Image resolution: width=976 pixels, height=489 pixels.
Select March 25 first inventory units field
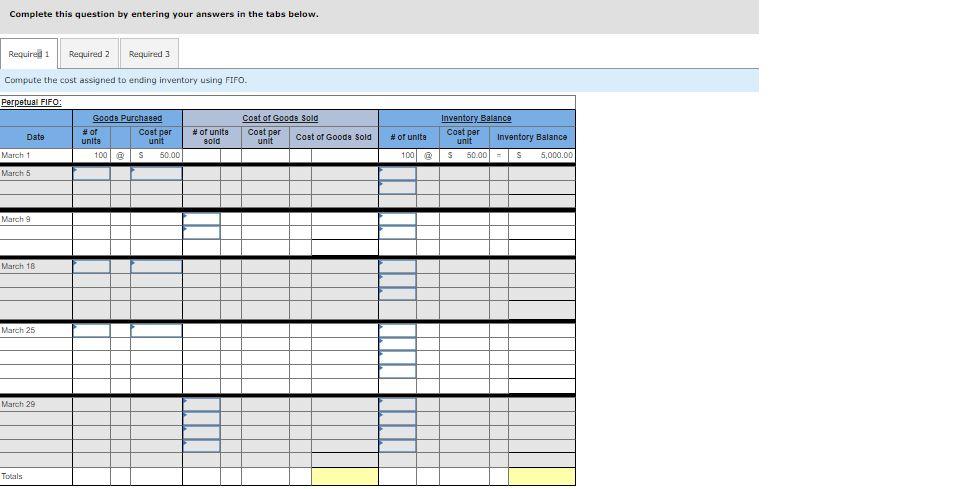(398, 330)
